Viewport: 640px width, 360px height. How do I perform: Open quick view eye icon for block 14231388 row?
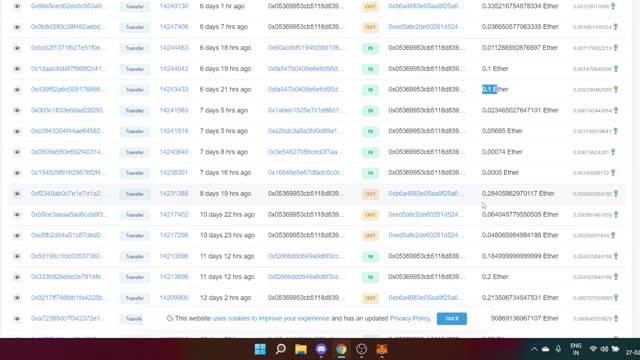tap(17, 193)
